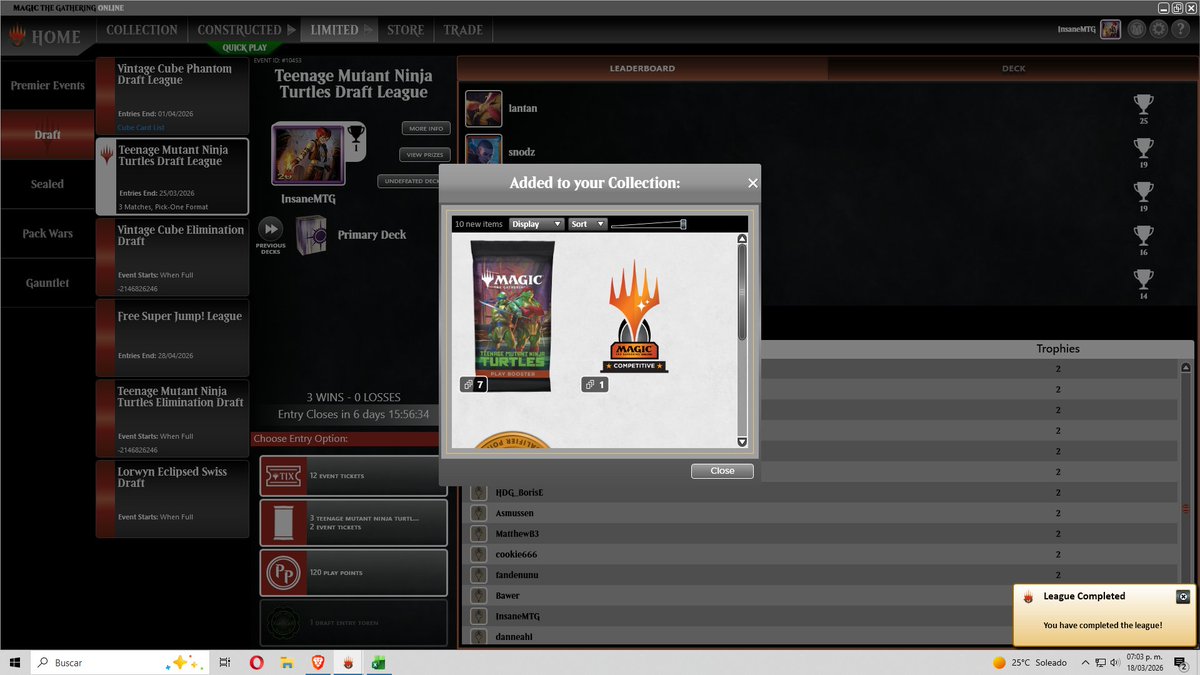Select Teenage Mutant Ninja Turtles Draft League event
Viewport: 1200px width, 675px height.
coord(172,176)
